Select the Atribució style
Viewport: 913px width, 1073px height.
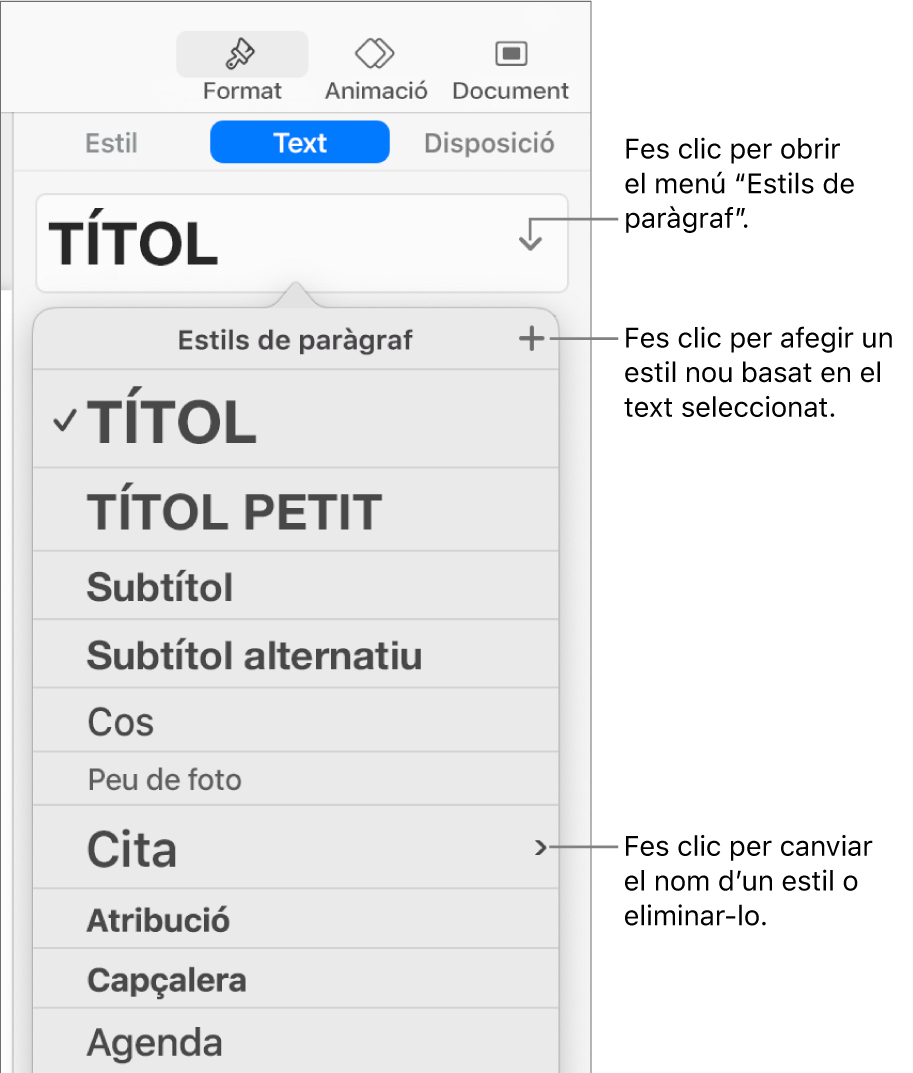click(x=158, y=920)
